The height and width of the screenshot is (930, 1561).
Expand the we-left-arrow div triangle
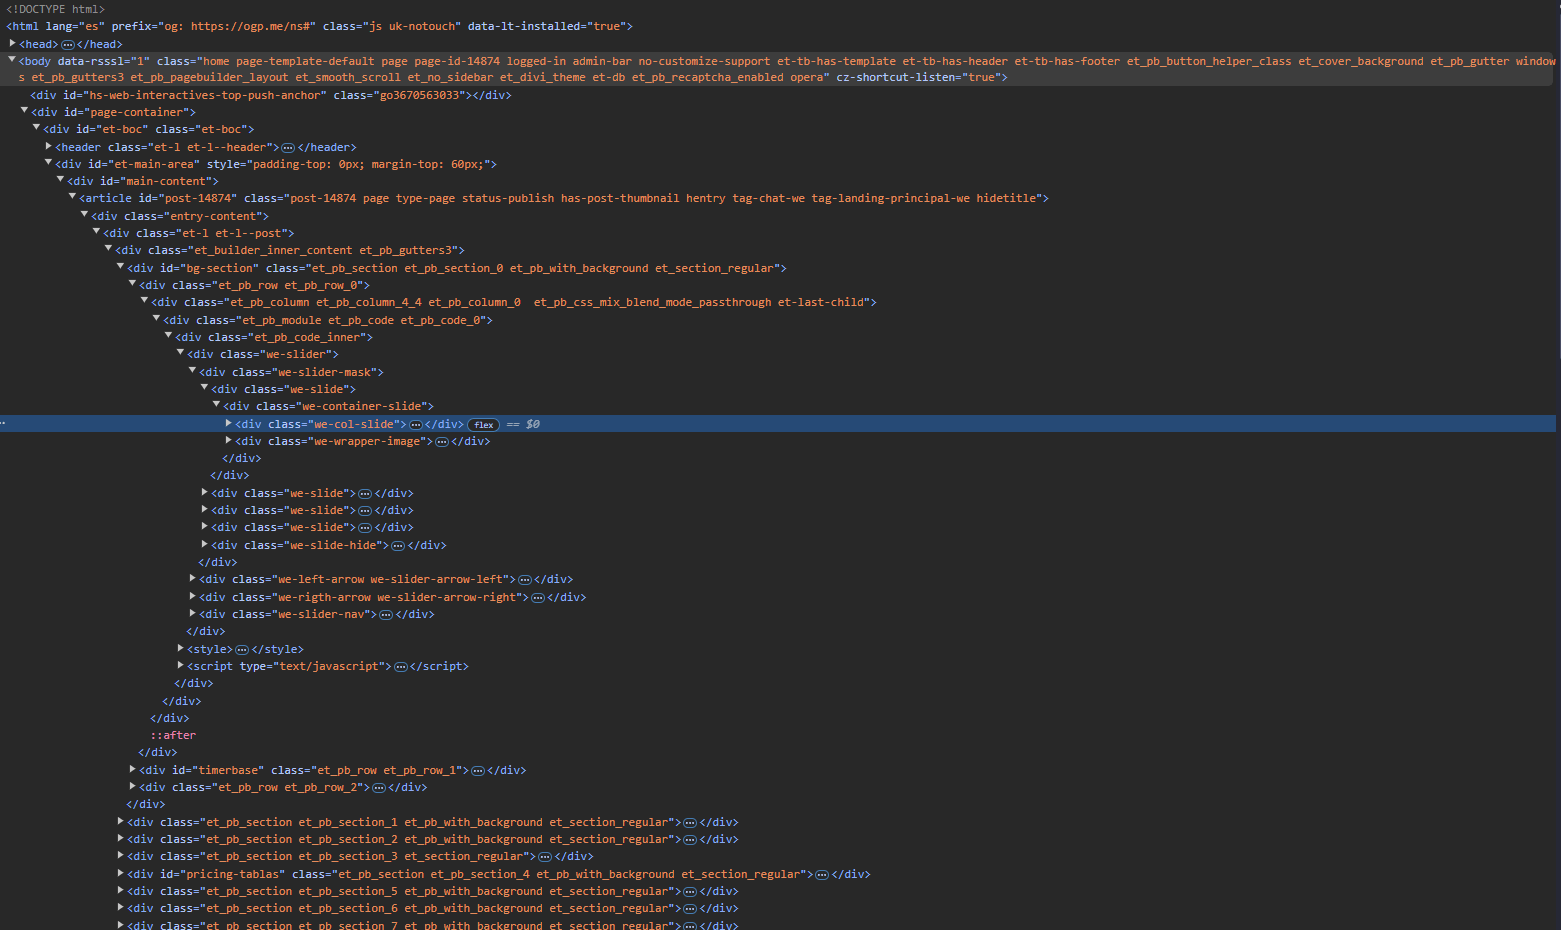click(x=193, y=578)
